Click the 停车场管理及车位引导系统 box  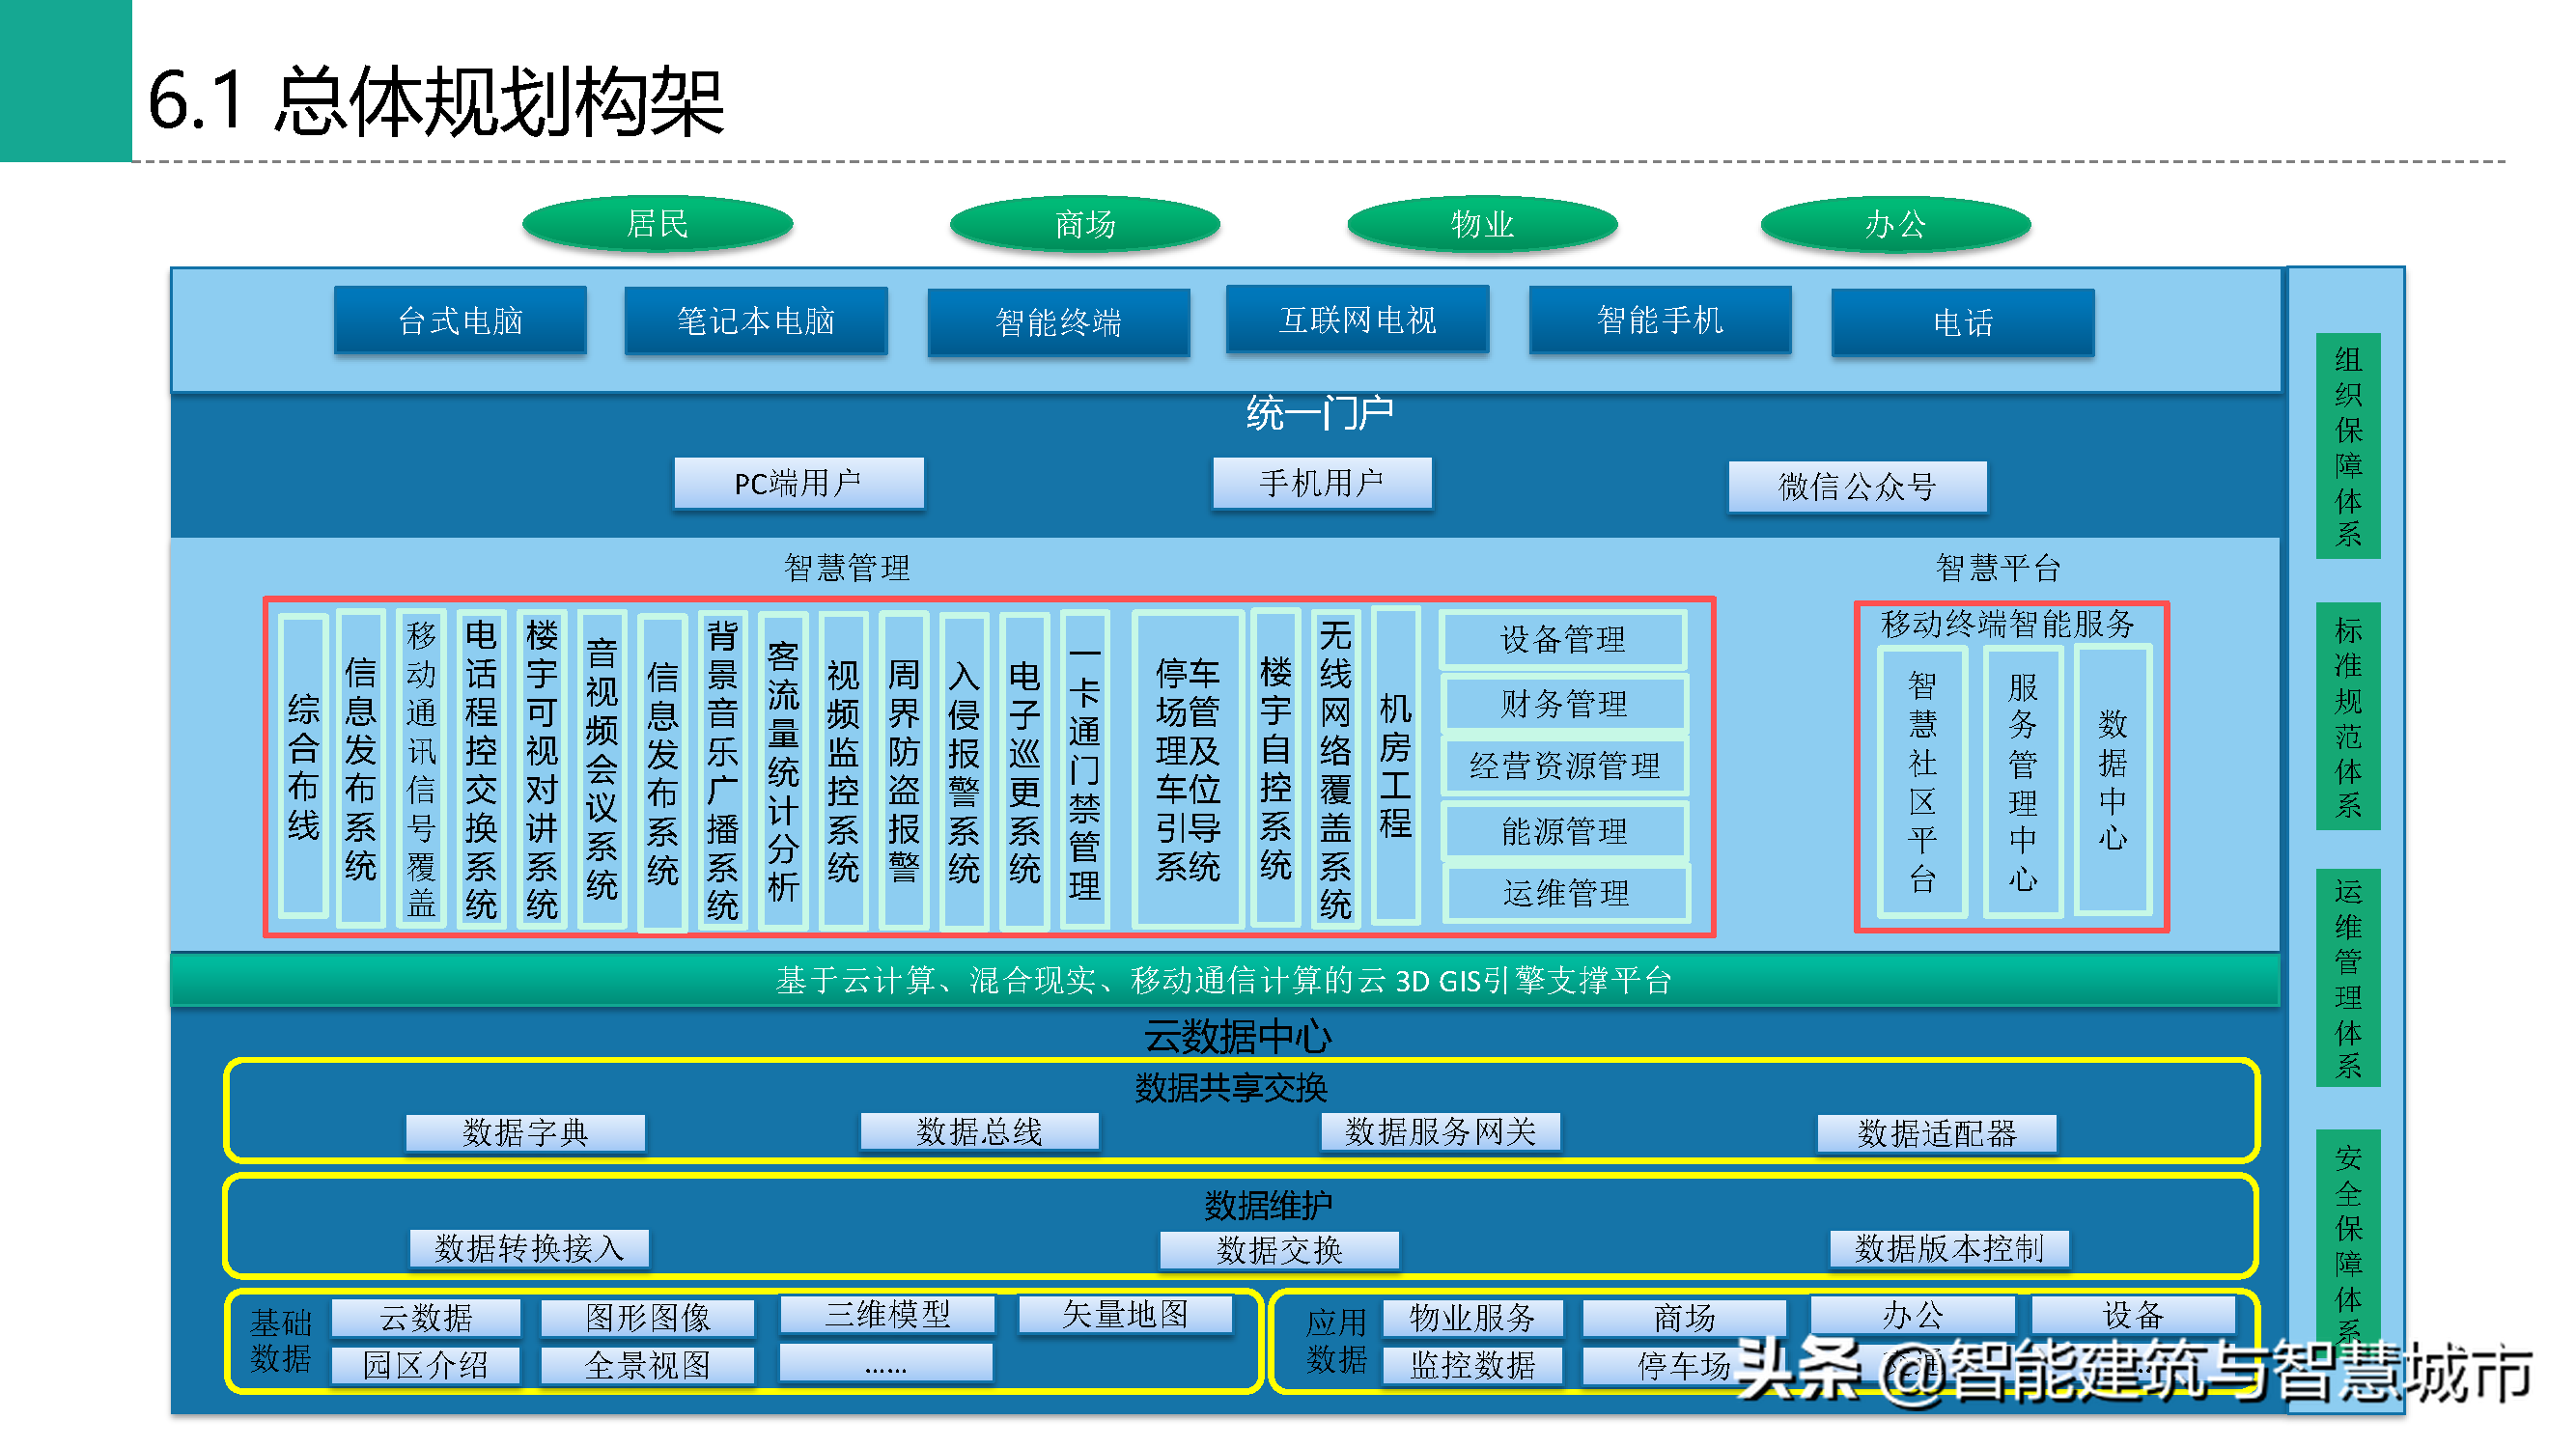pos(1188,769)
